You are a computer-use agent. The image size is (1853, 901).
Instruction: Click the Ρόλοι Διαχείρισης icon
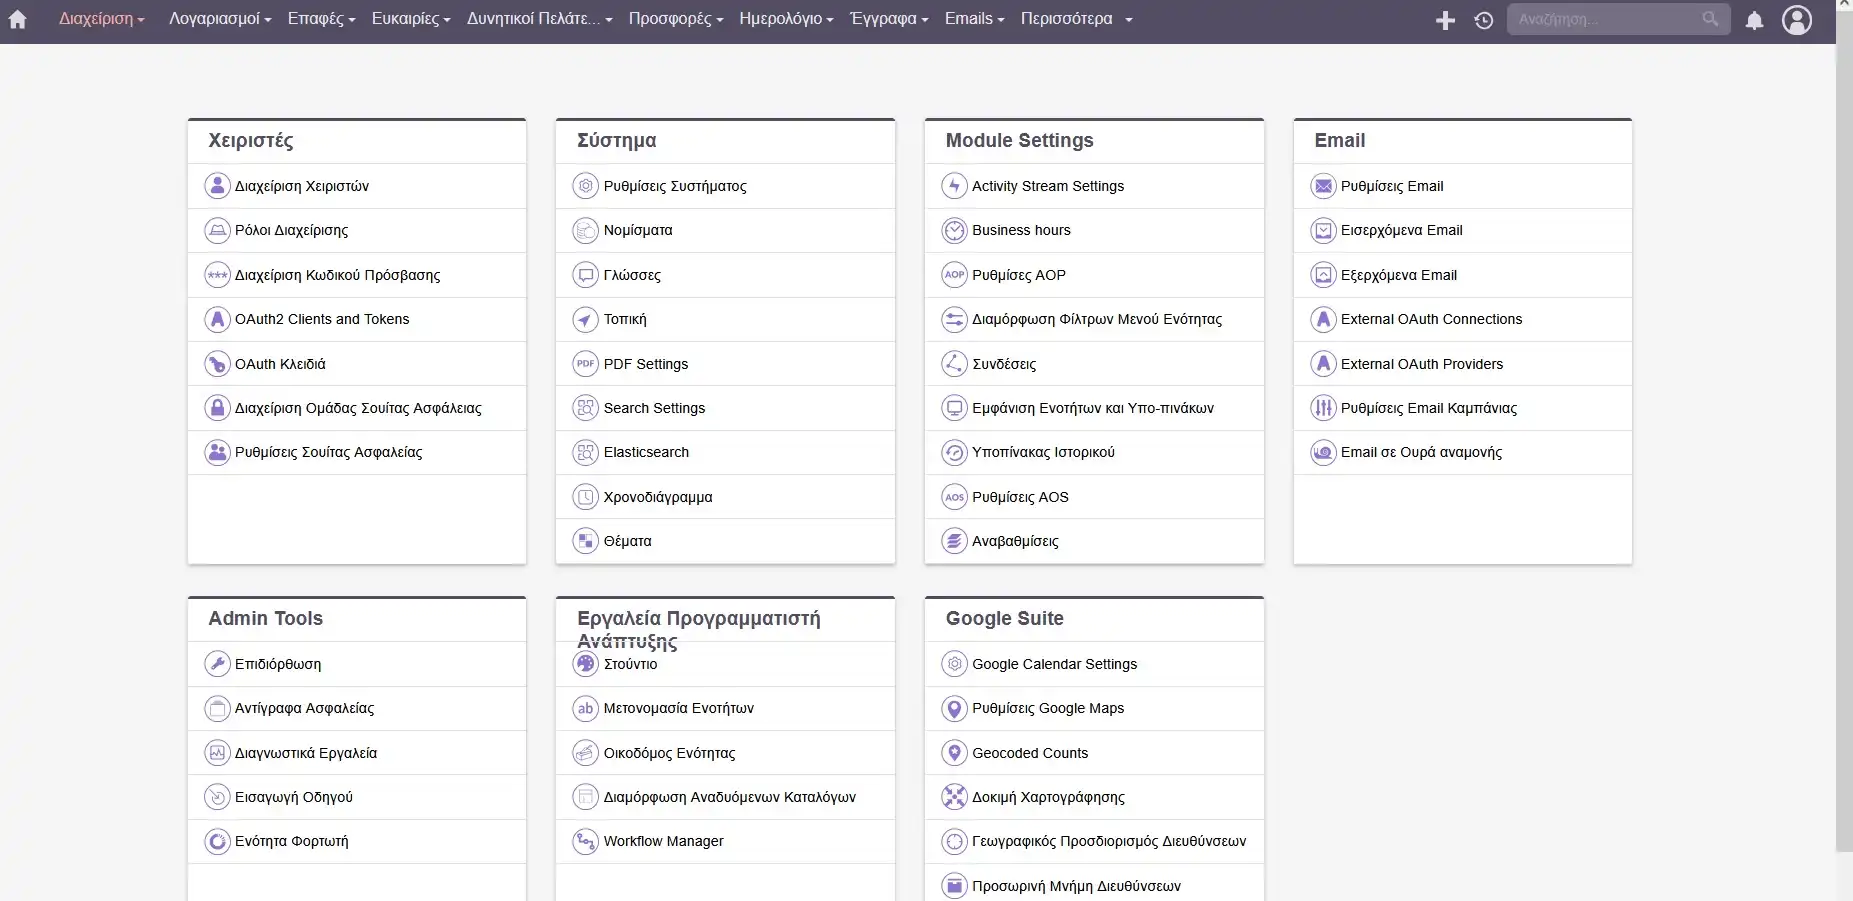coord(217,230)
